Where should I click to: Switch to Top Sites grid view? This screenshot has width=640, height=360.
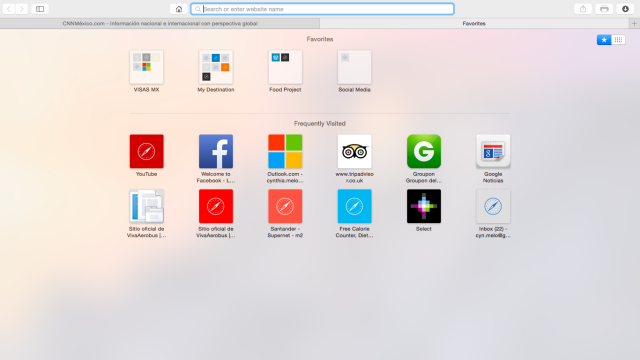(x=618, y=40)
